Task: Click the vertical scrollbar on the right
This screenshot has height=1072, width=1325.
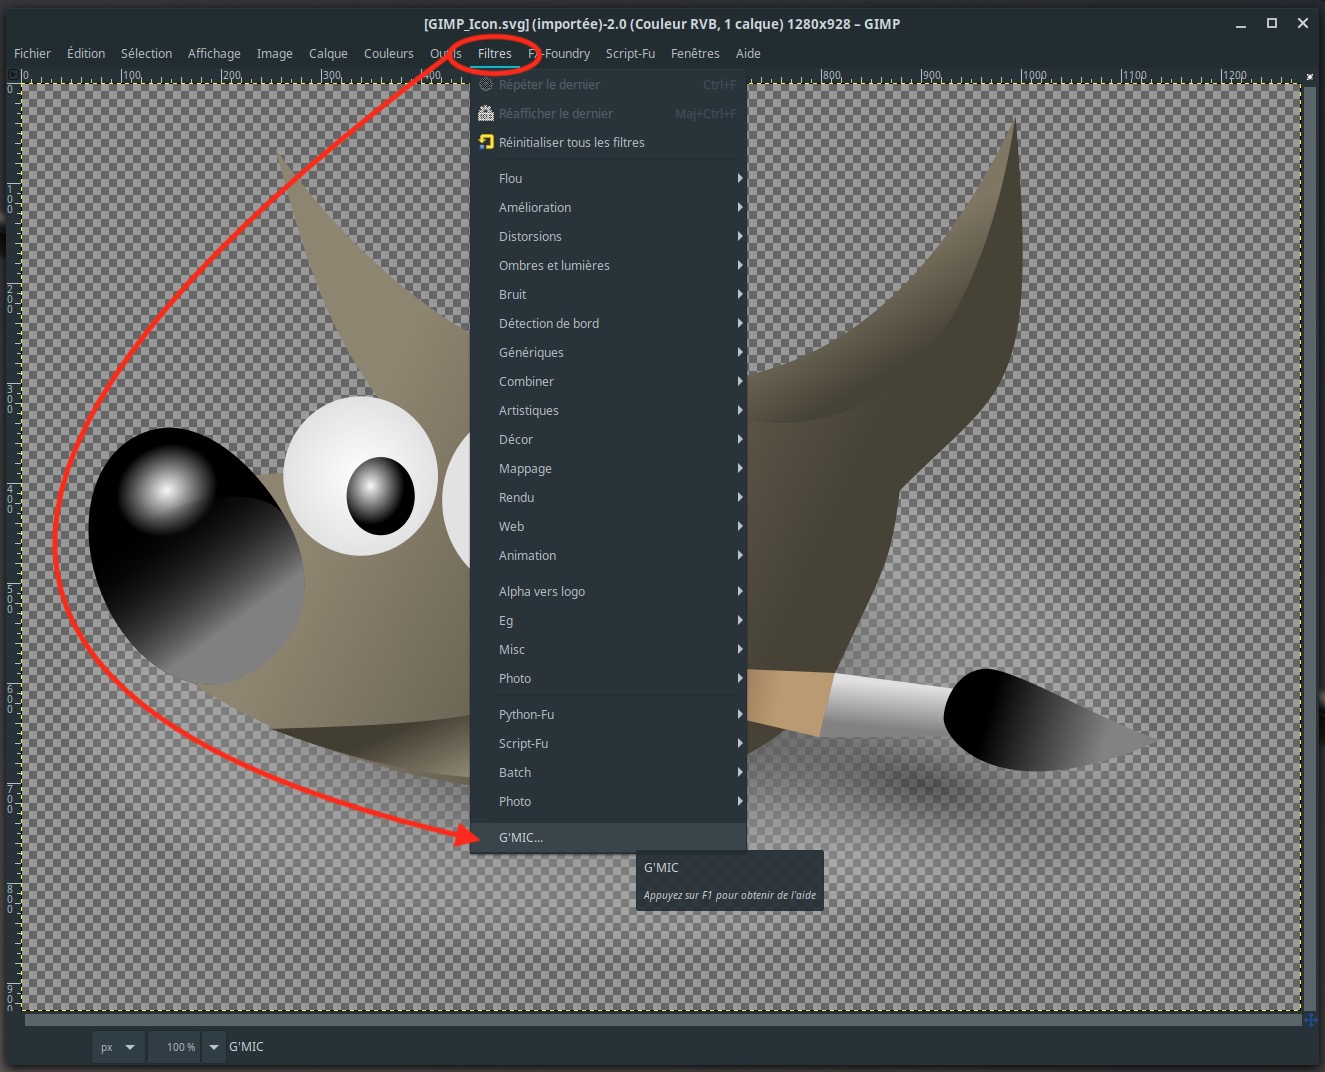Action: [1310, 547]
